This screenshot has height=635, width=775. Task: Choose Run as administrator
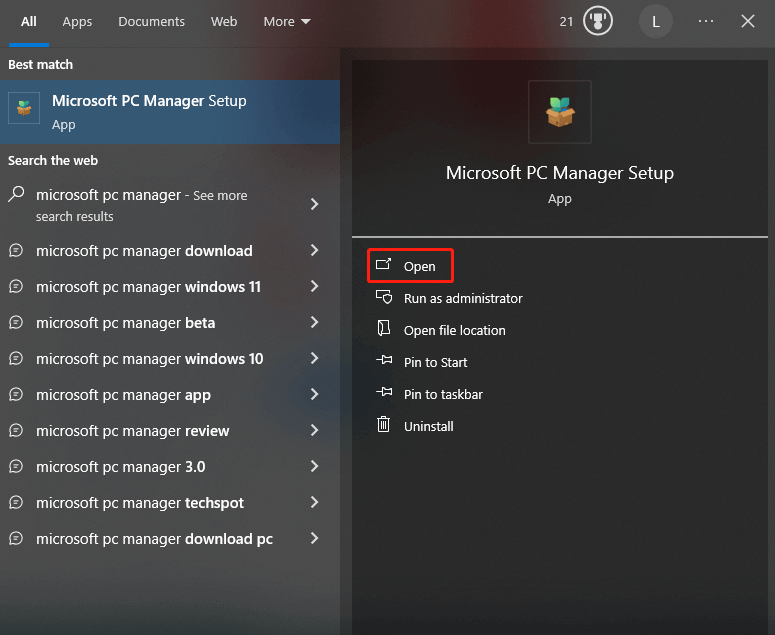click(463, 298)
